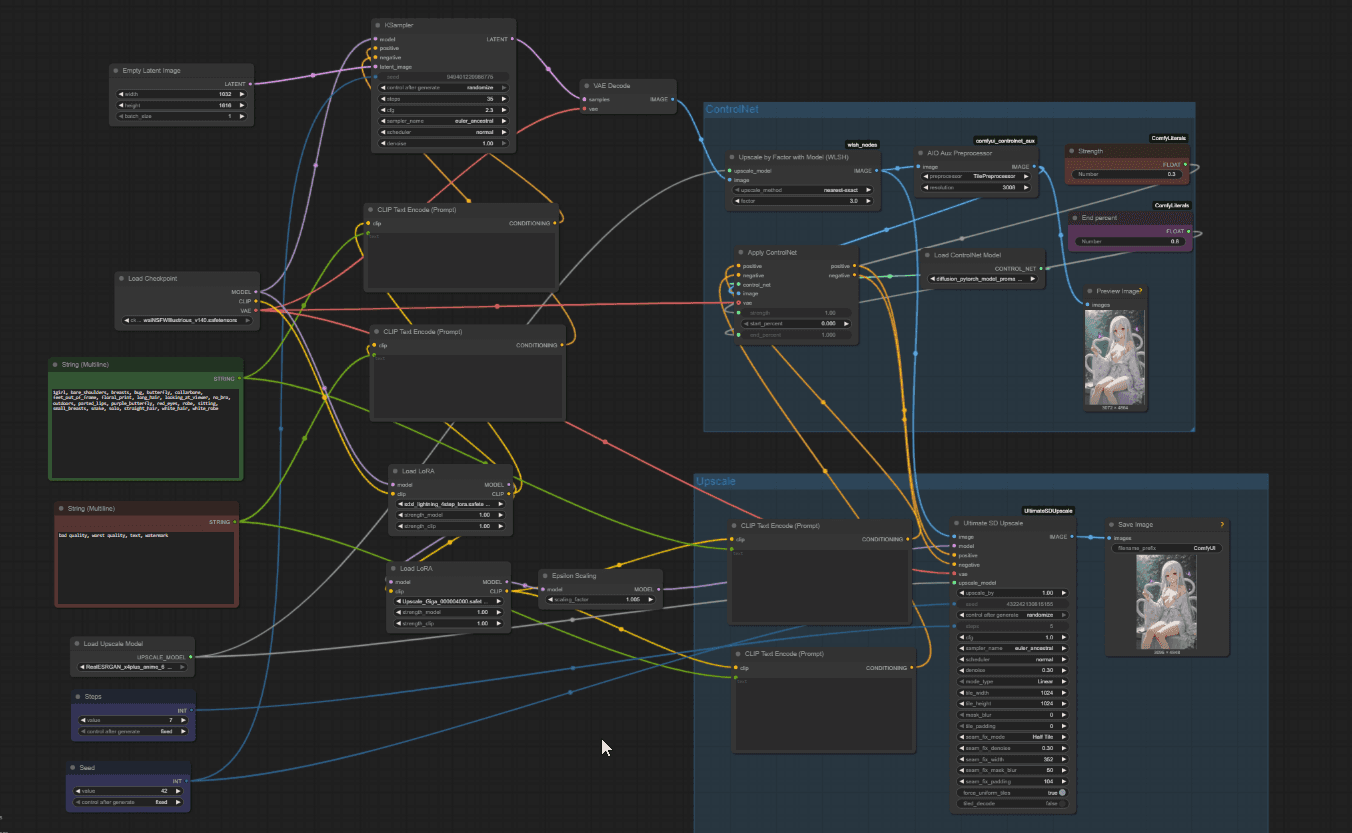Open the Load ControlNet Model file dropdown

click(983, 279)
